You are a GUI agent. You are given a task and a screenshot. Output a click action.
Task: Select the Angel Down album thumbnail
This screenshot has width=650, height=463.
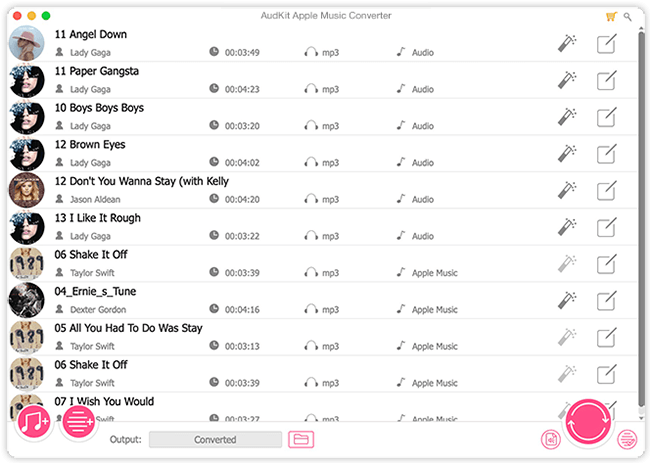[27, 44]
